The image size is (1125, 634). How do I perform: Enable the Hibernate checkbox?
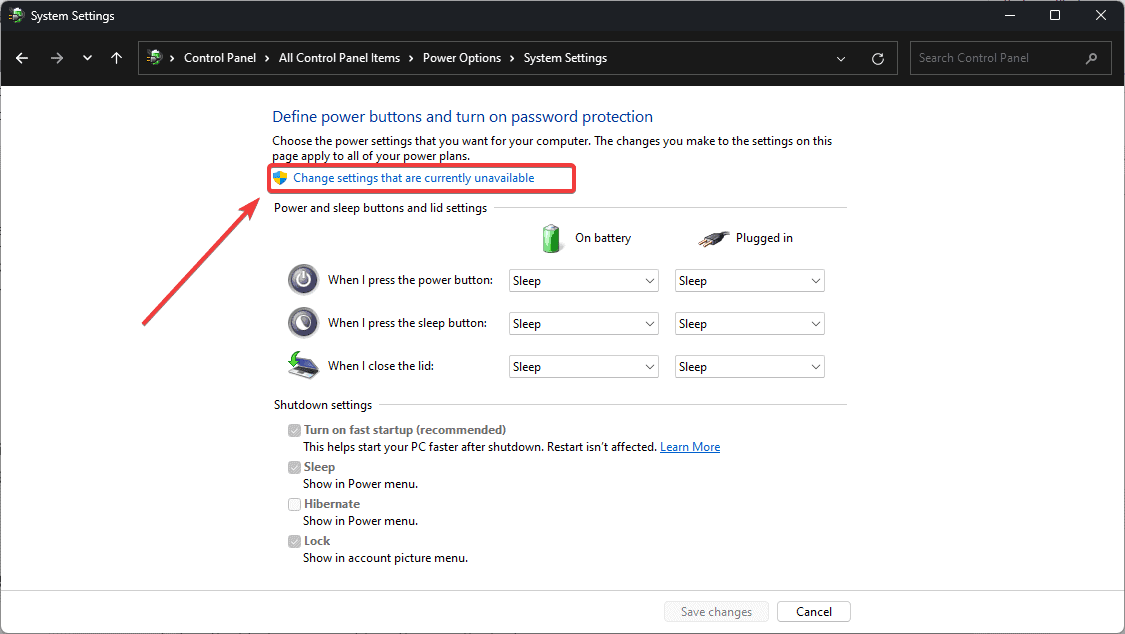click(294, 504)
